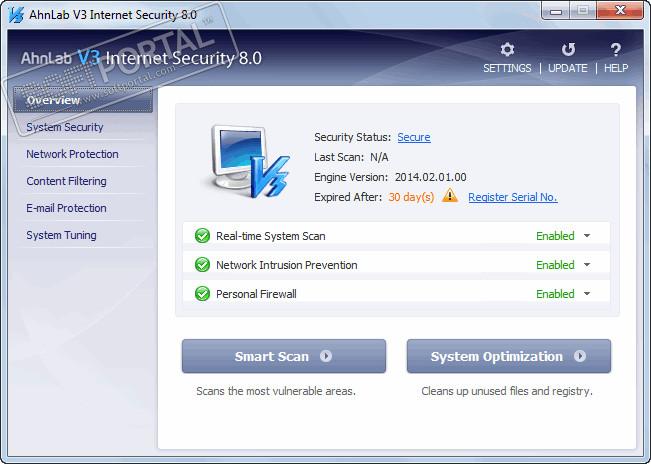
Task: Click the Real-time System Scan label
Action: click(x=271, y=236)
